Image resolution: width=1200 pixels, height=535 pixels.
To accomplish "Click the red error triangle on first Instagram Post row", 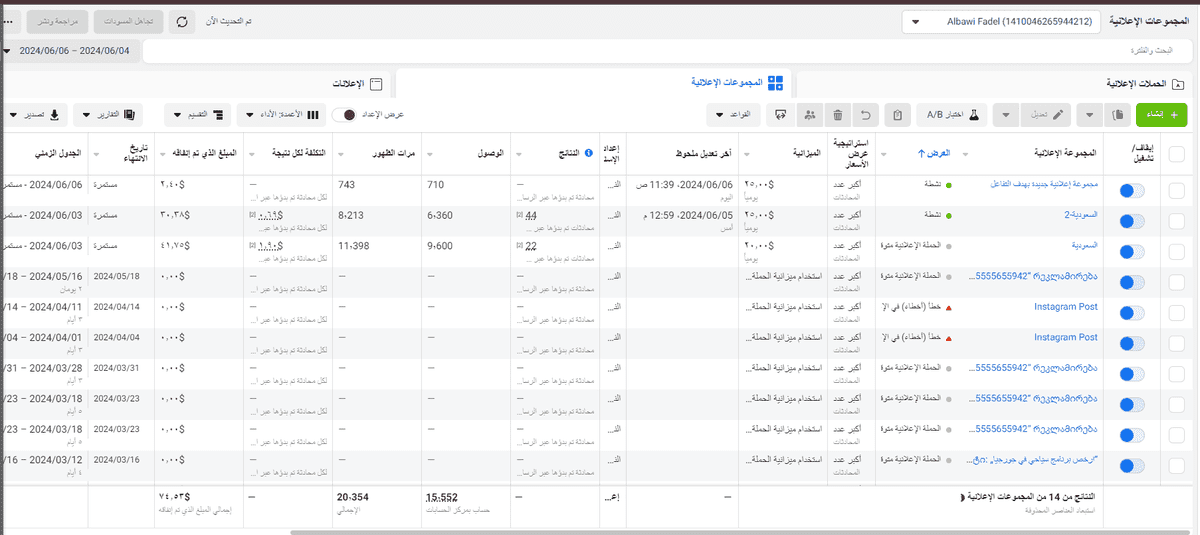I will [949, 307].
